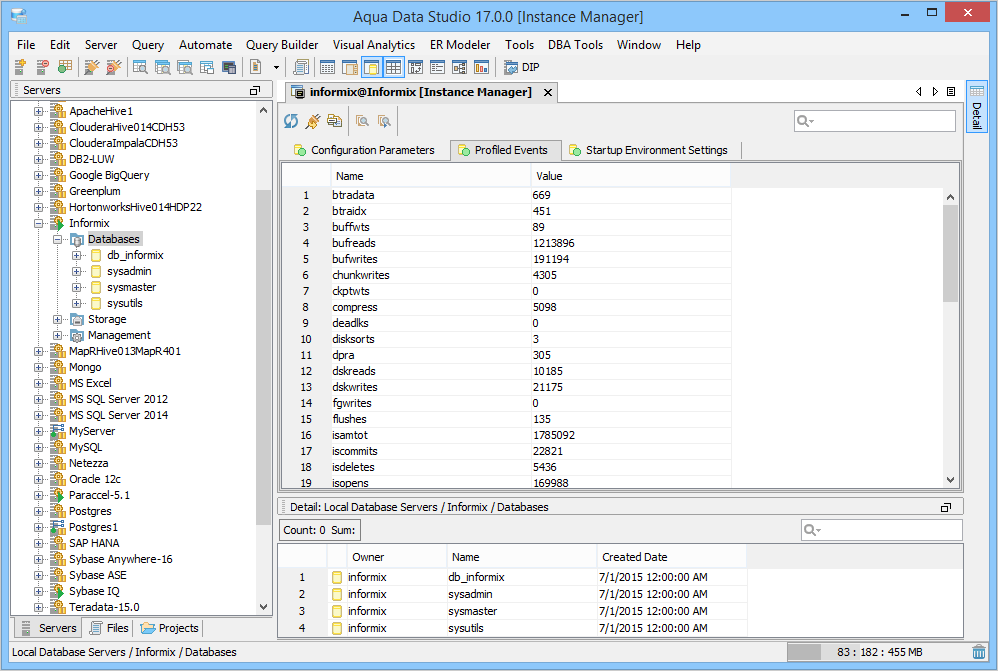
Task: Expand the MySQL server node
Action: pos(39,448)
